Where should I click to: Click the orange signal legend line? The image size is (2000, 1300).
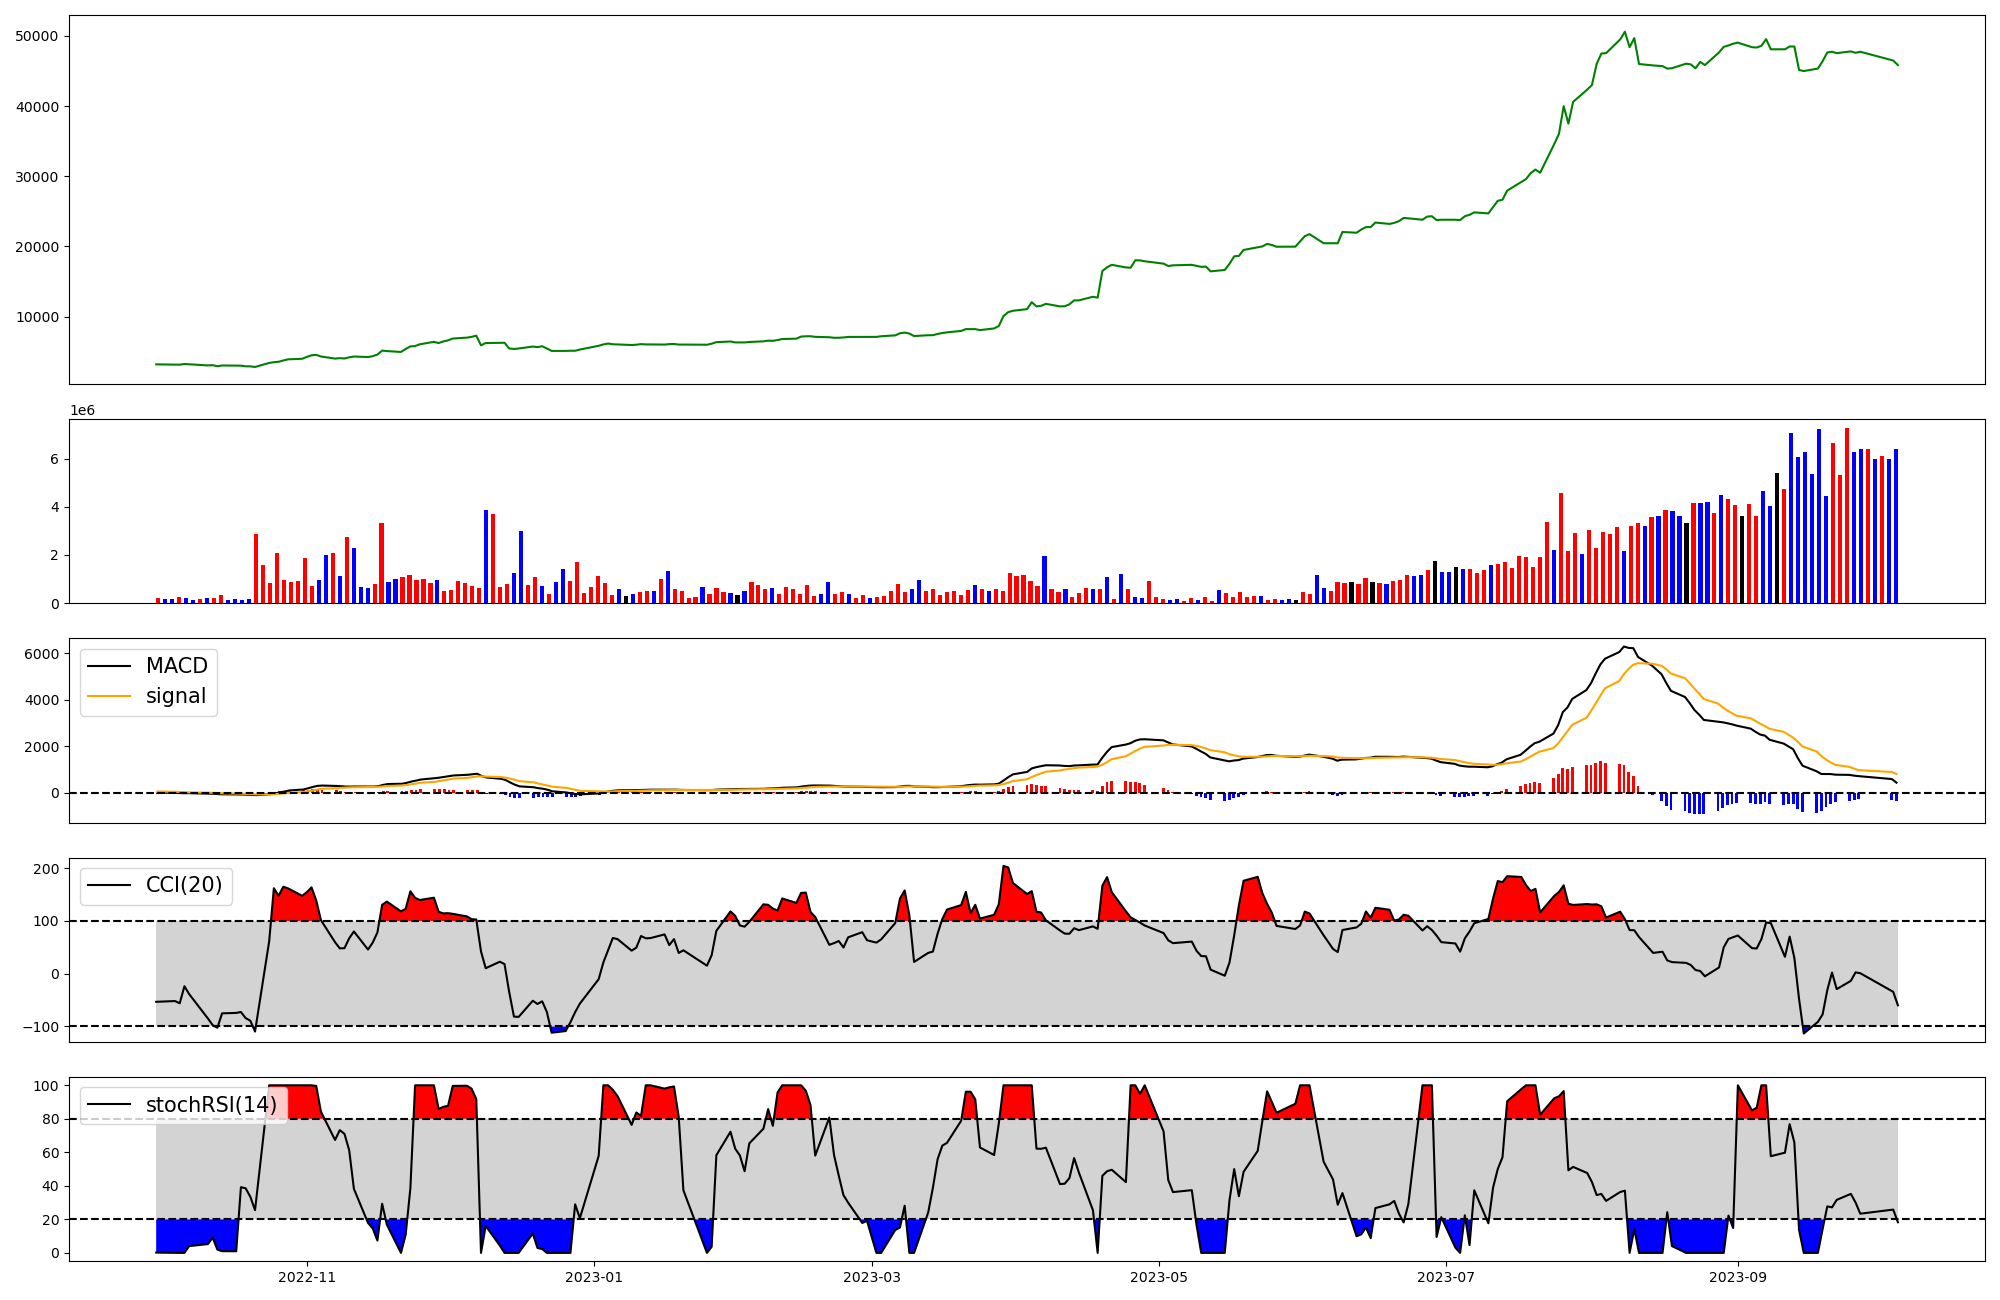click(x=109, y=696)
